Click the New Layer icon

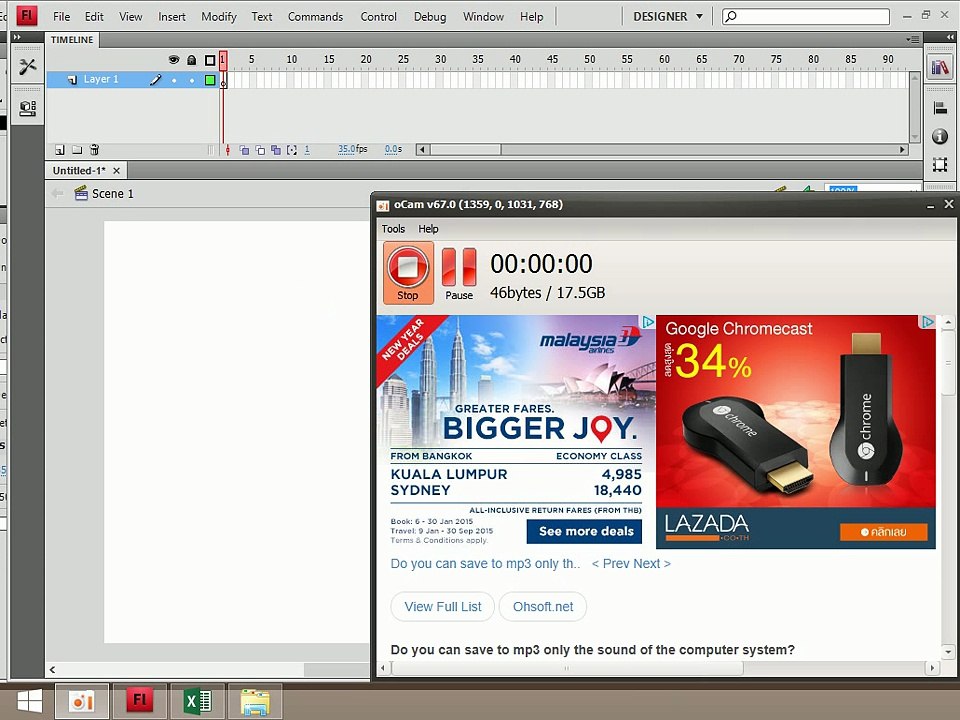point(59,149)
